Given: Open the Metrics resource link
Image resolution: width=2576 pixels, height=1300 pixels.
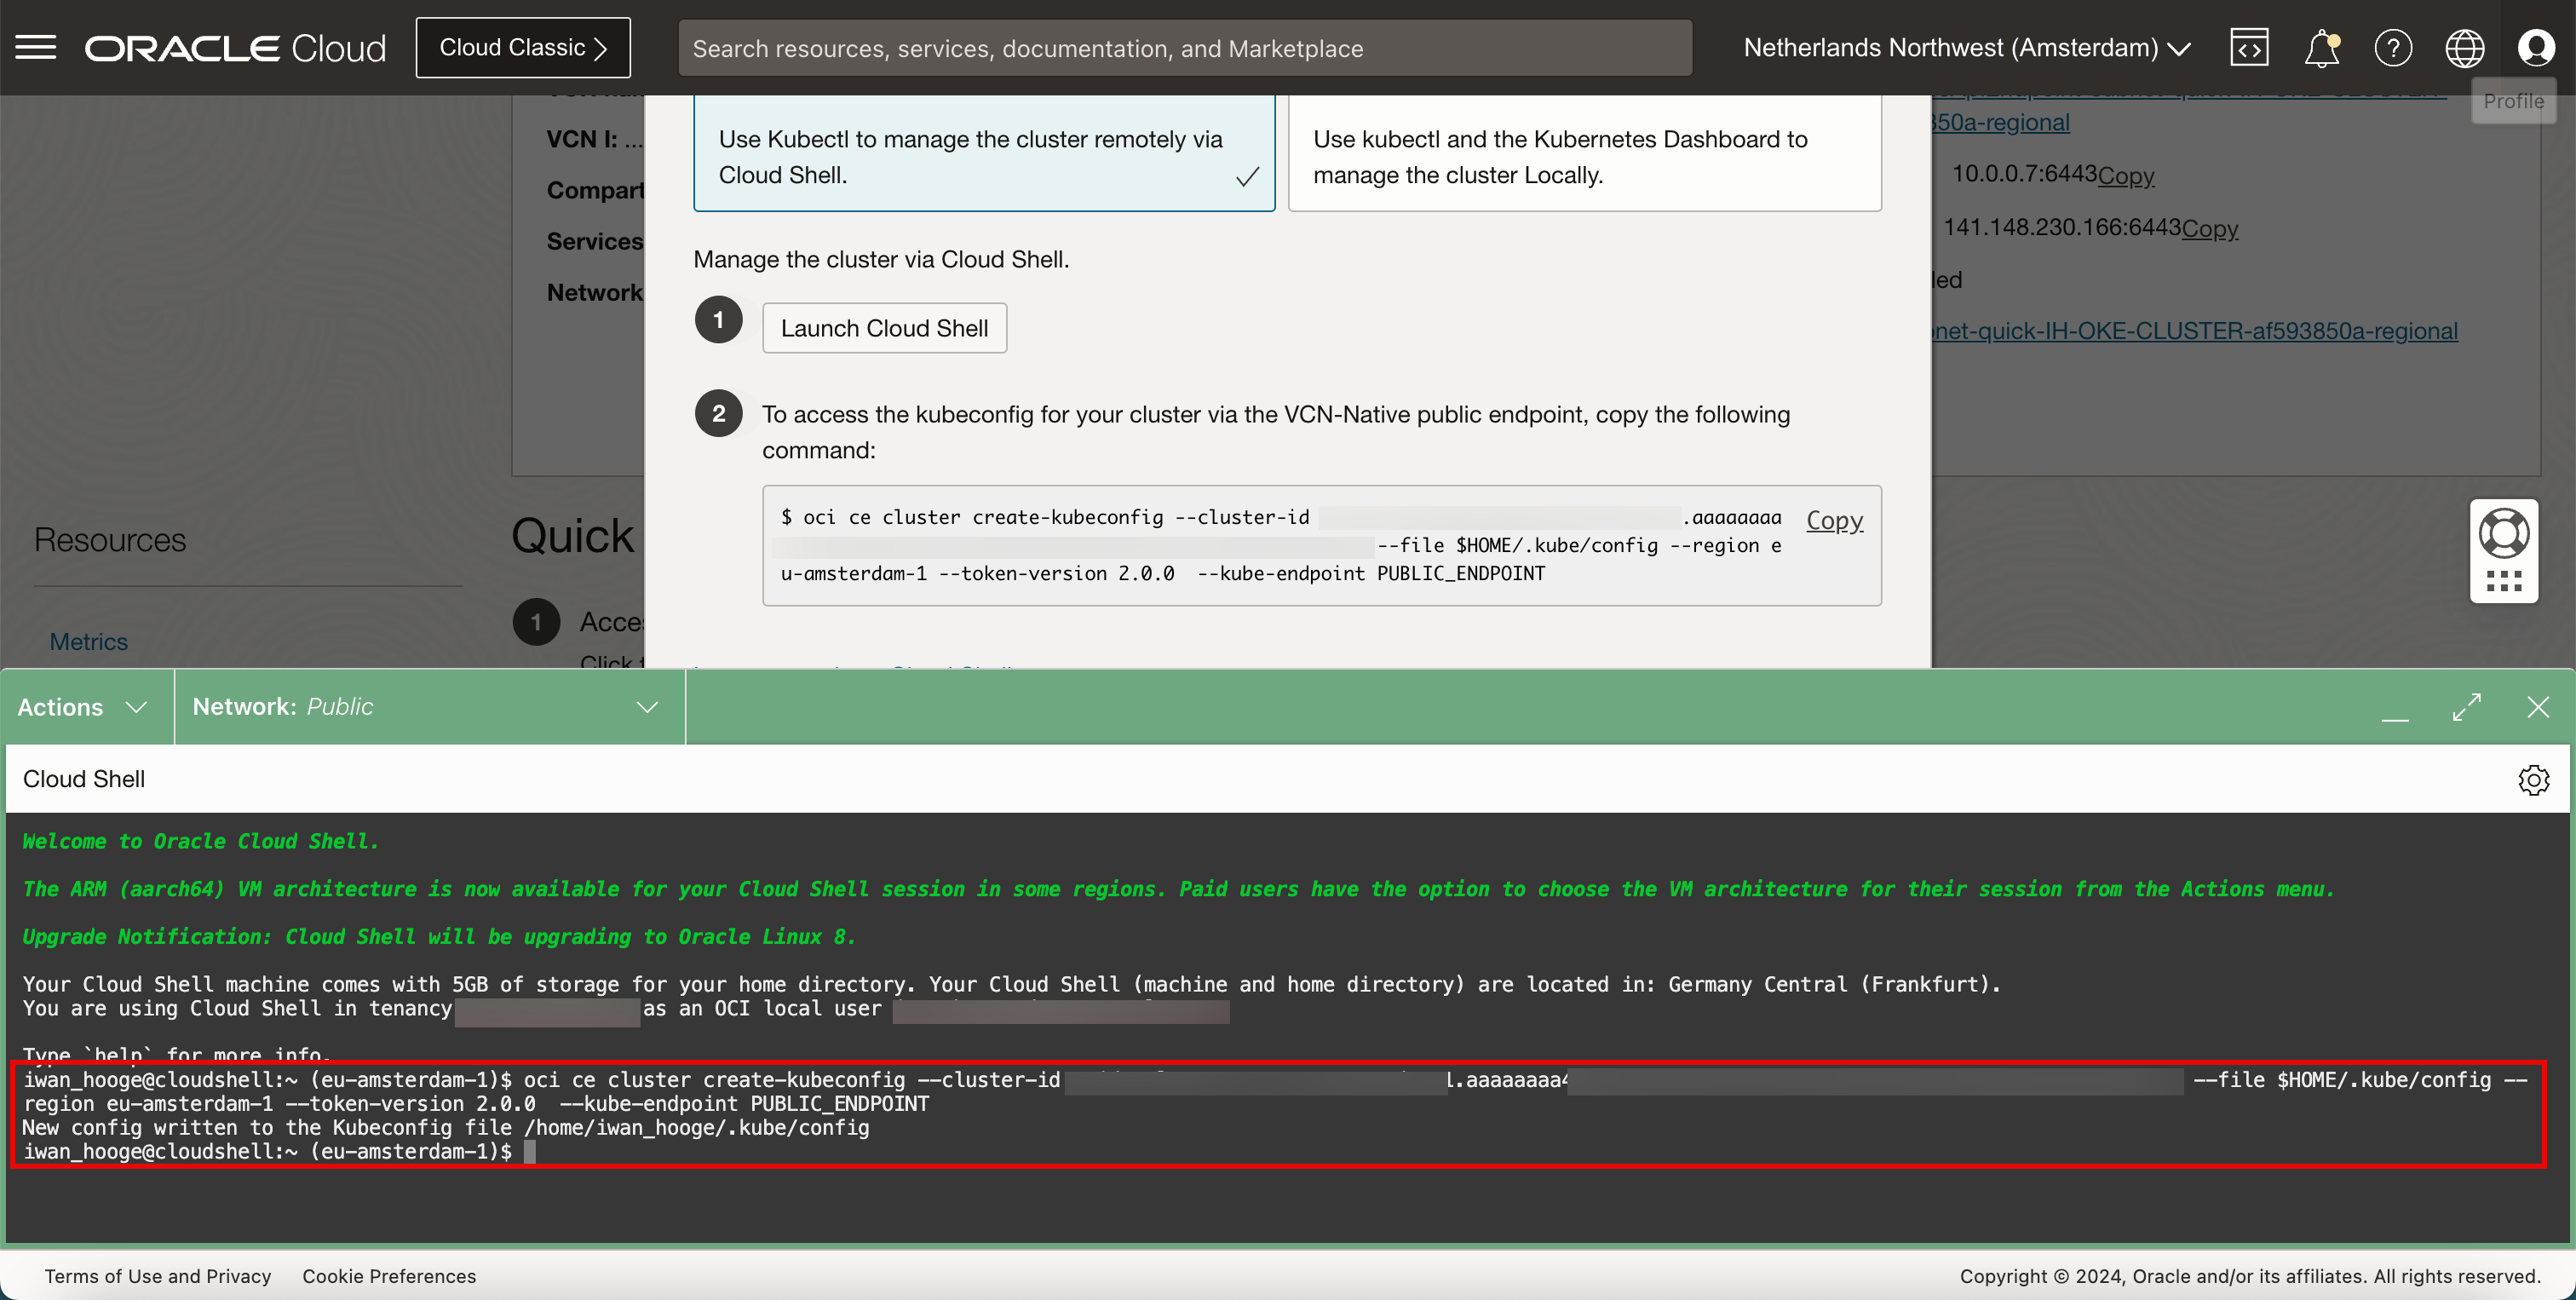Looking at the screenshot, I should 88,641.
